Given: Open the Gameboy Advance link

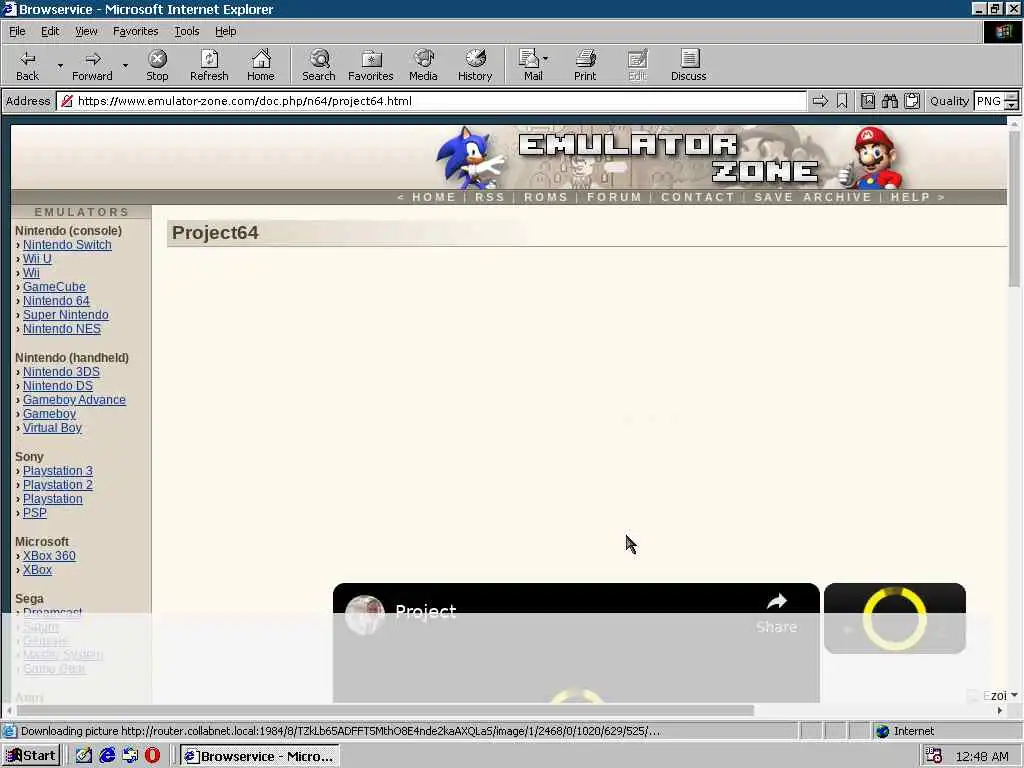Looking at the screenshot, I should [x=74, y=400].
